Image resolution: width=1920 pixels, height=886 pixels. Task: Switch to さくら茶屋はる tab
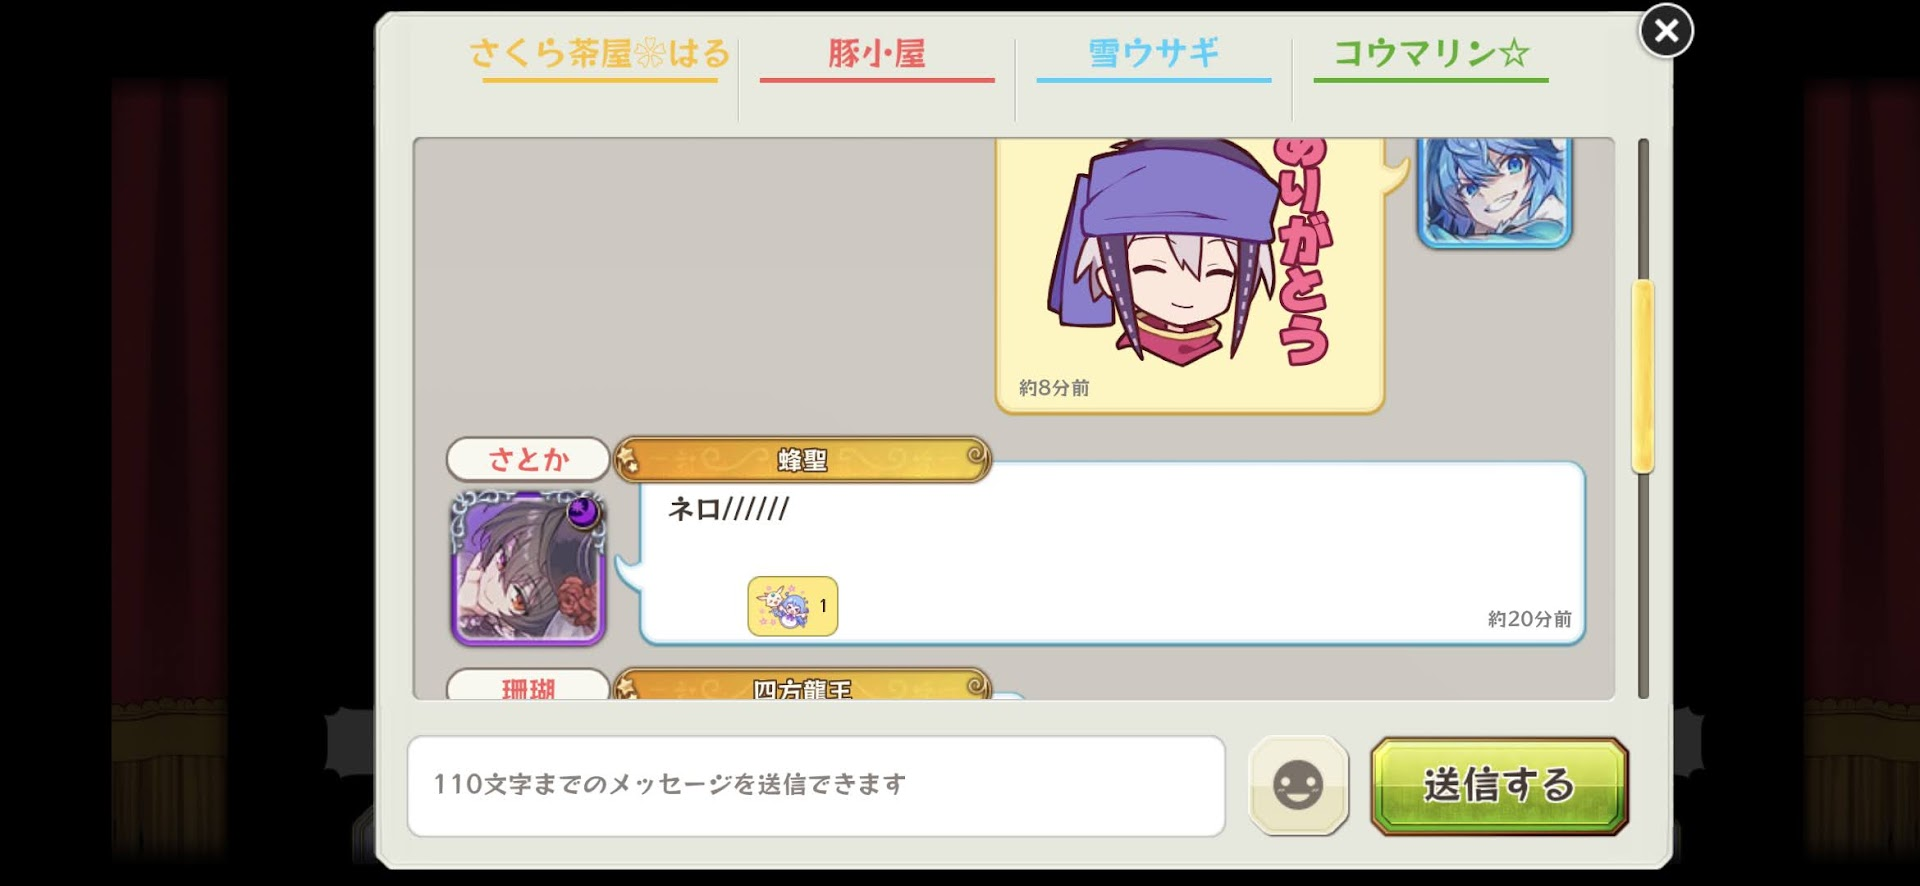pos(600,55)
